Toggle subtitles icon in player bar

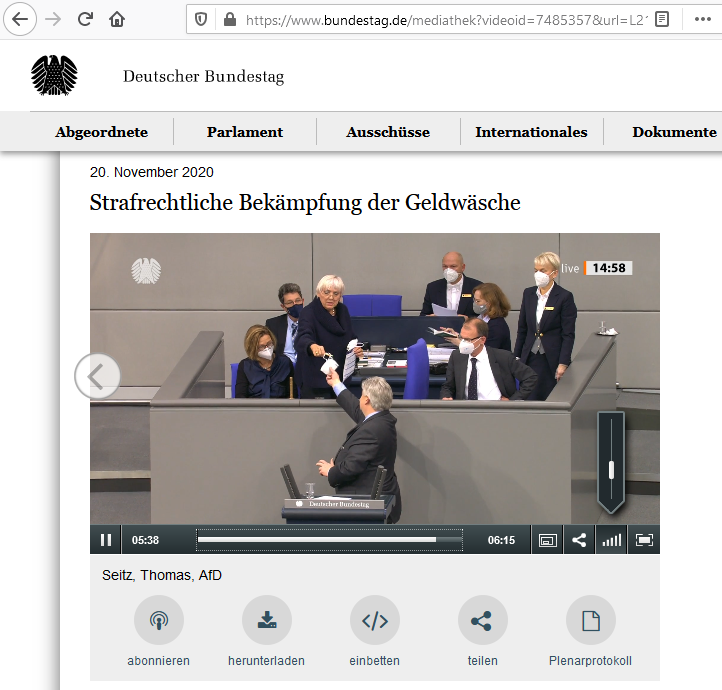click(547, 540)
